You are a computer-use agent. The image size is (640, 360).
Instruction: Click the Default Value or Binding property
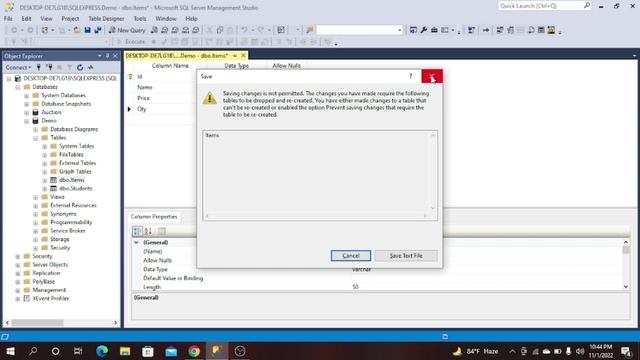(173, 278)
